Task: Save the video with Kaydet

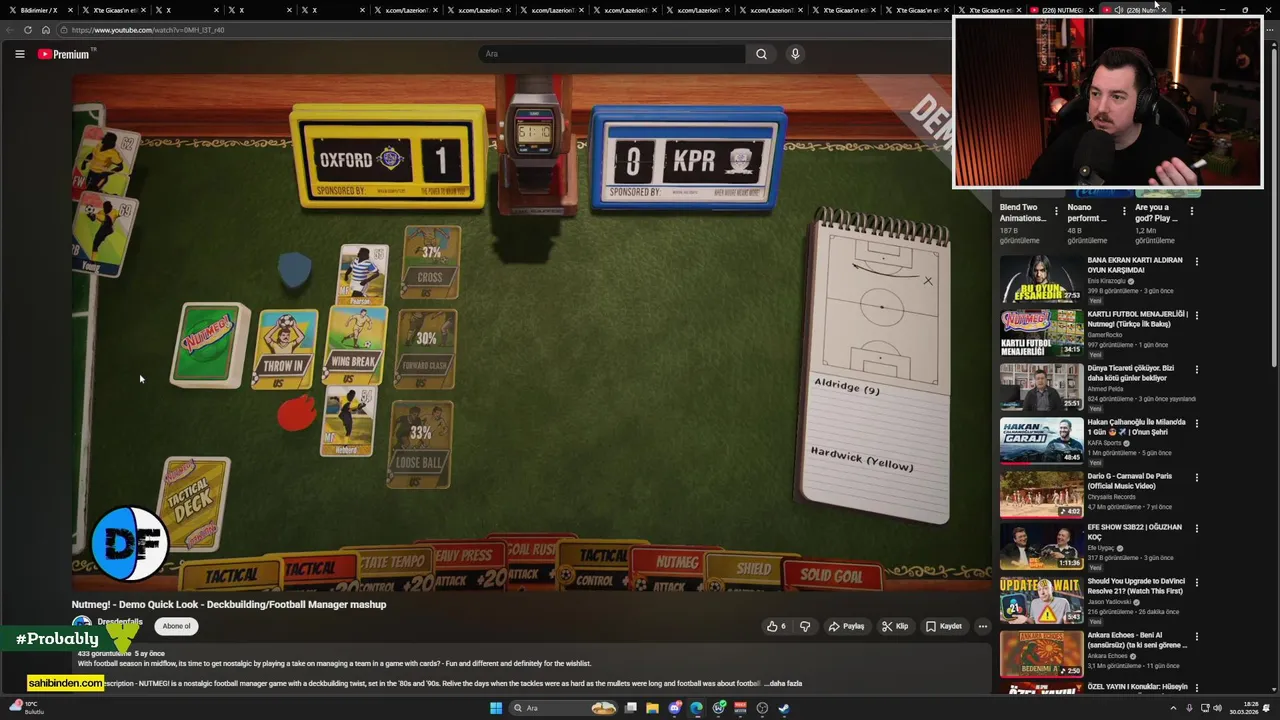Action: (943, 627)
